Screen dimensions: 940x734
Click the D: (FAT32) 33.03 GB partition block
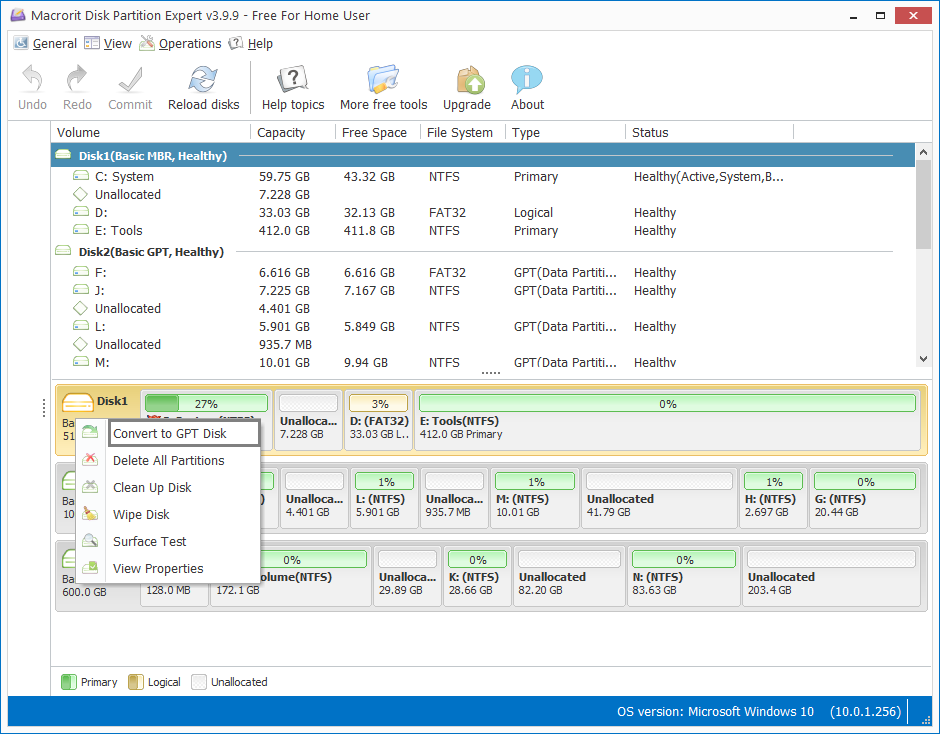(378, 420)
